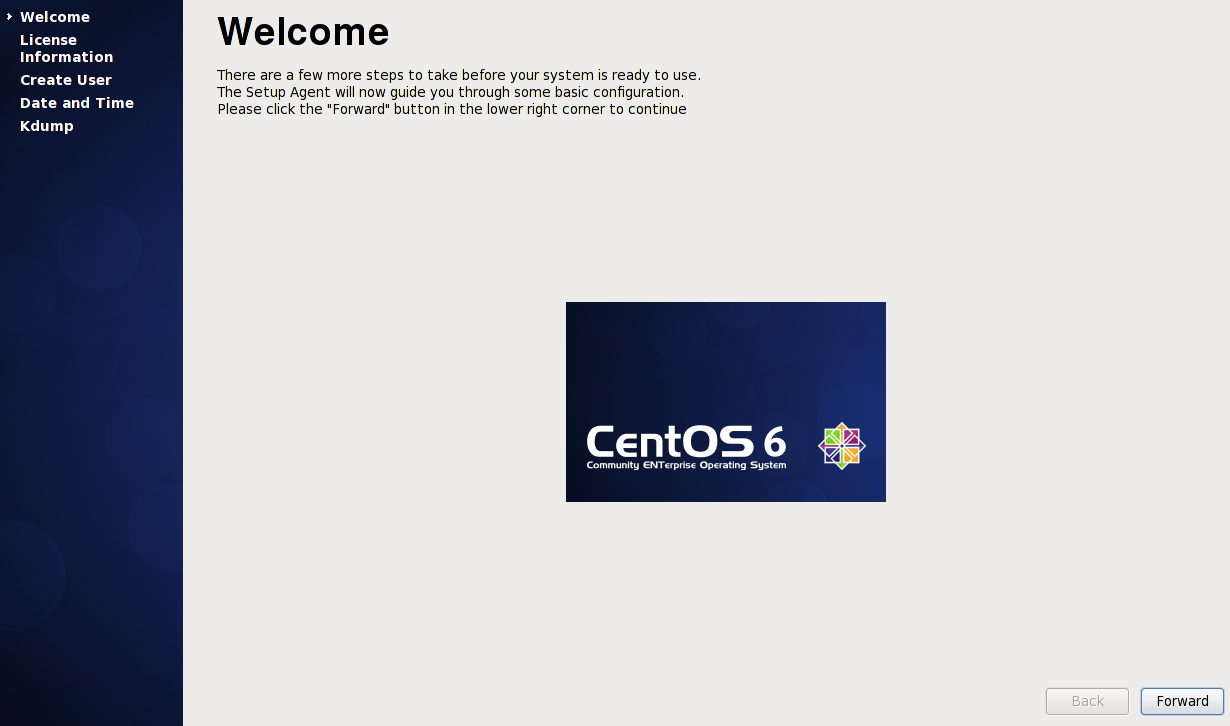The width and height of the screenshot is (1230, 726).
Task: Click the CentOS pinwheel logo icon
Action: coord(842,445)
